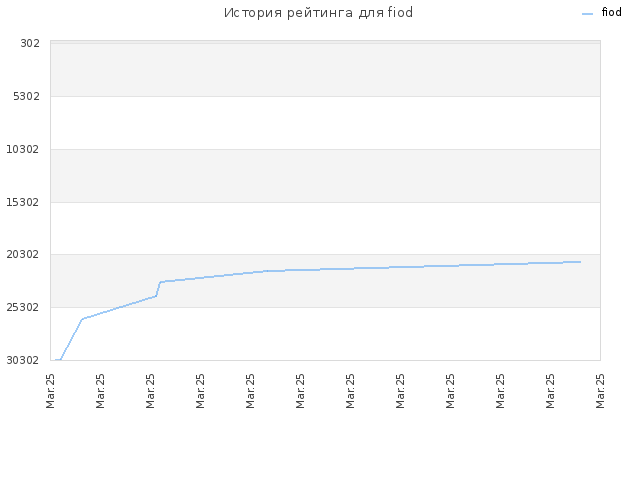Click the flat line section below 20302
The image size is (640, 480).
click(x=408, y=267)
